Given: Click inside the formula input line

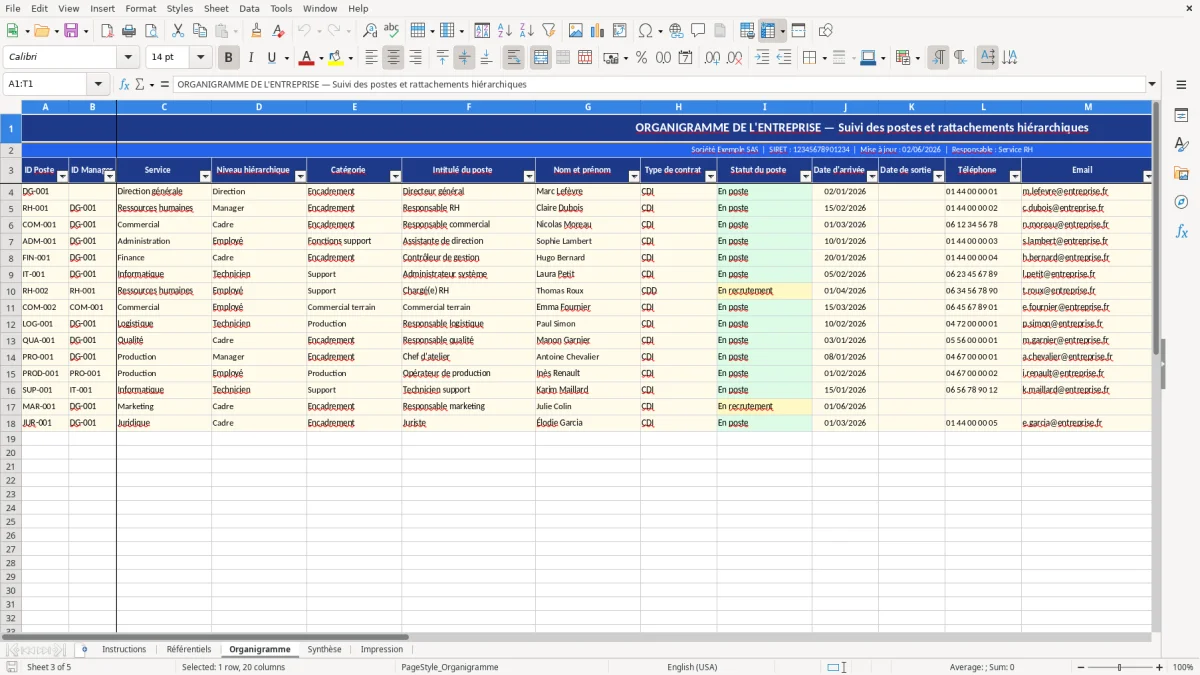Looking at the screenshot, I should pos(658,84).
